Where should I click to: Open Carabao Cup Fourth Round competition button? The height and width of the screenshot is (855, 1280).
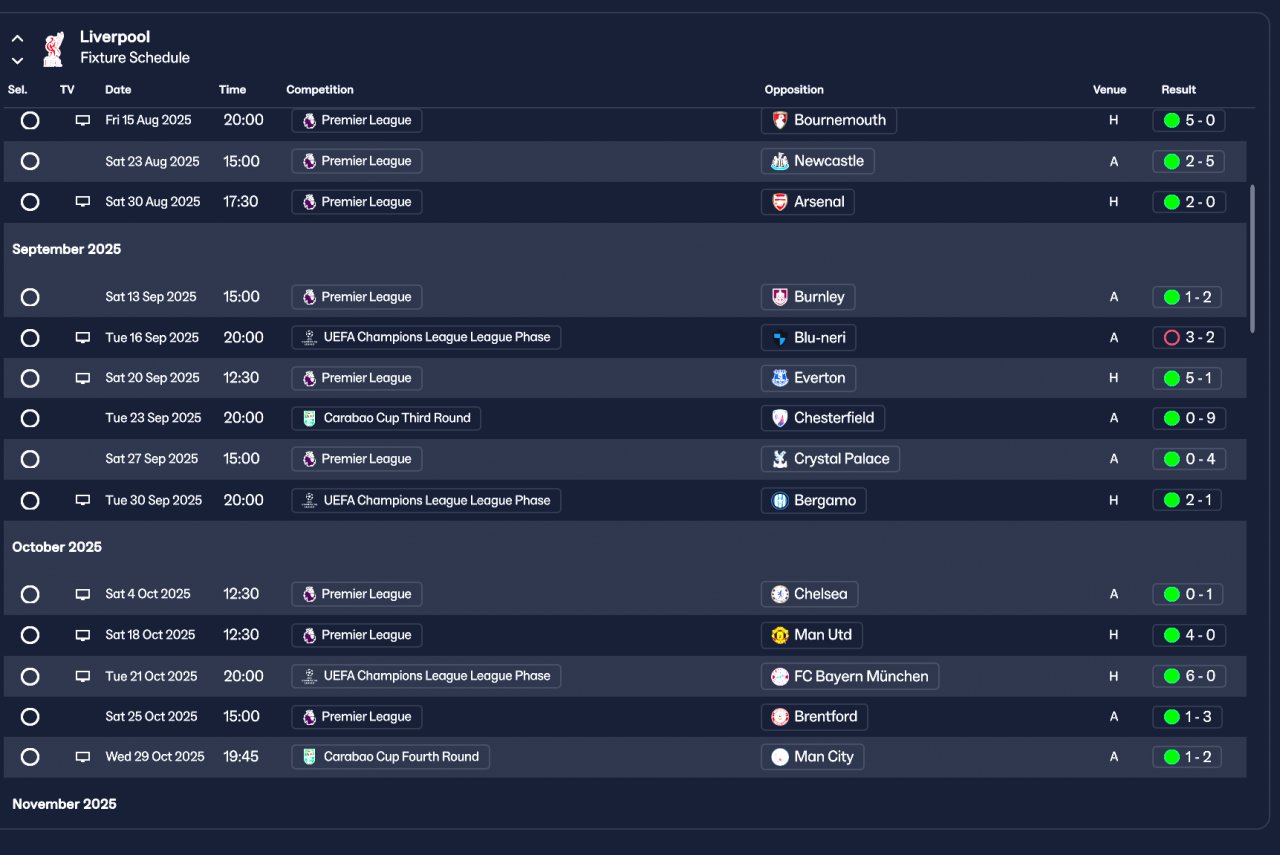click(390, 757)
